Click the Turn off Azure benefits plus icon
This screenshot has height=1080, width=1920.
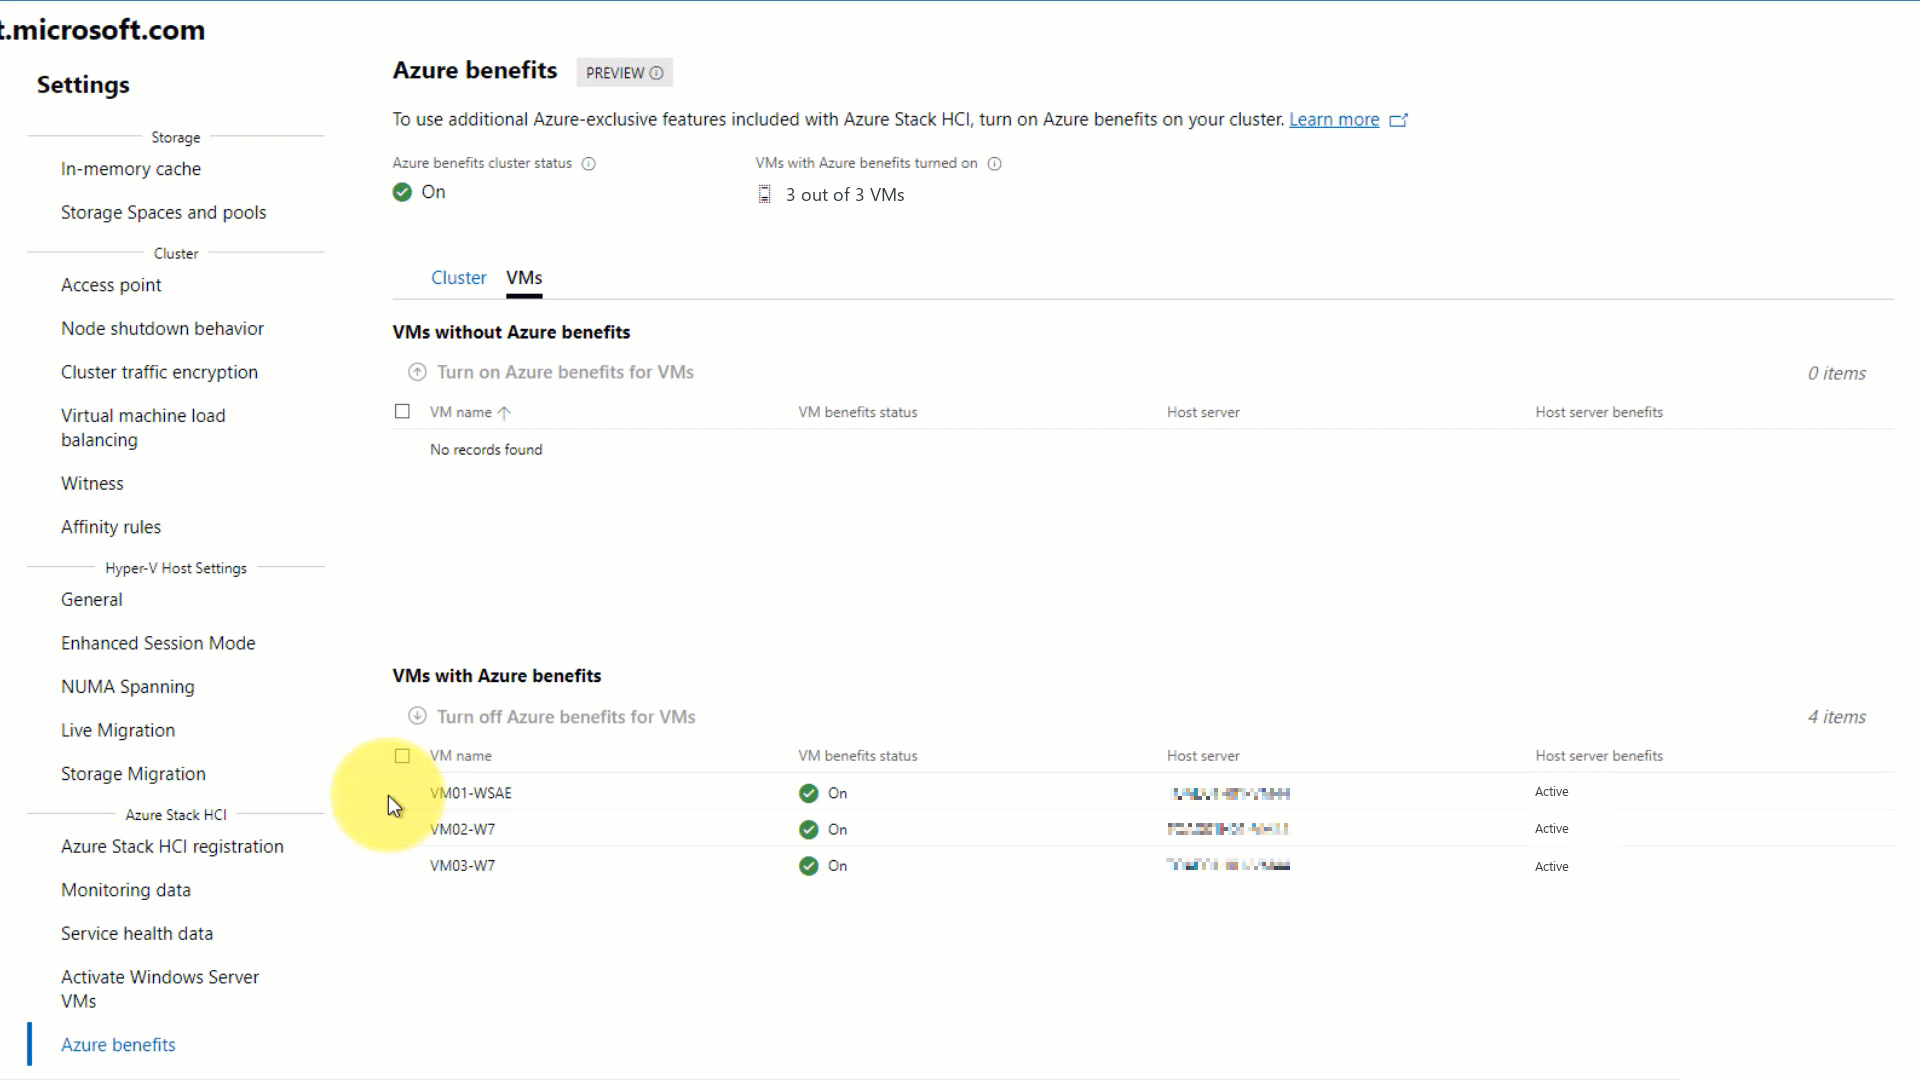[x=417, y=716]
